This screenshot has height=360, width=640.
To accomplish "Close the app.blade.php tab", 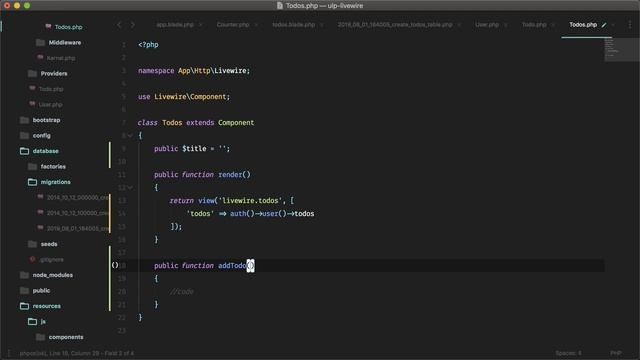I will 200,25.
